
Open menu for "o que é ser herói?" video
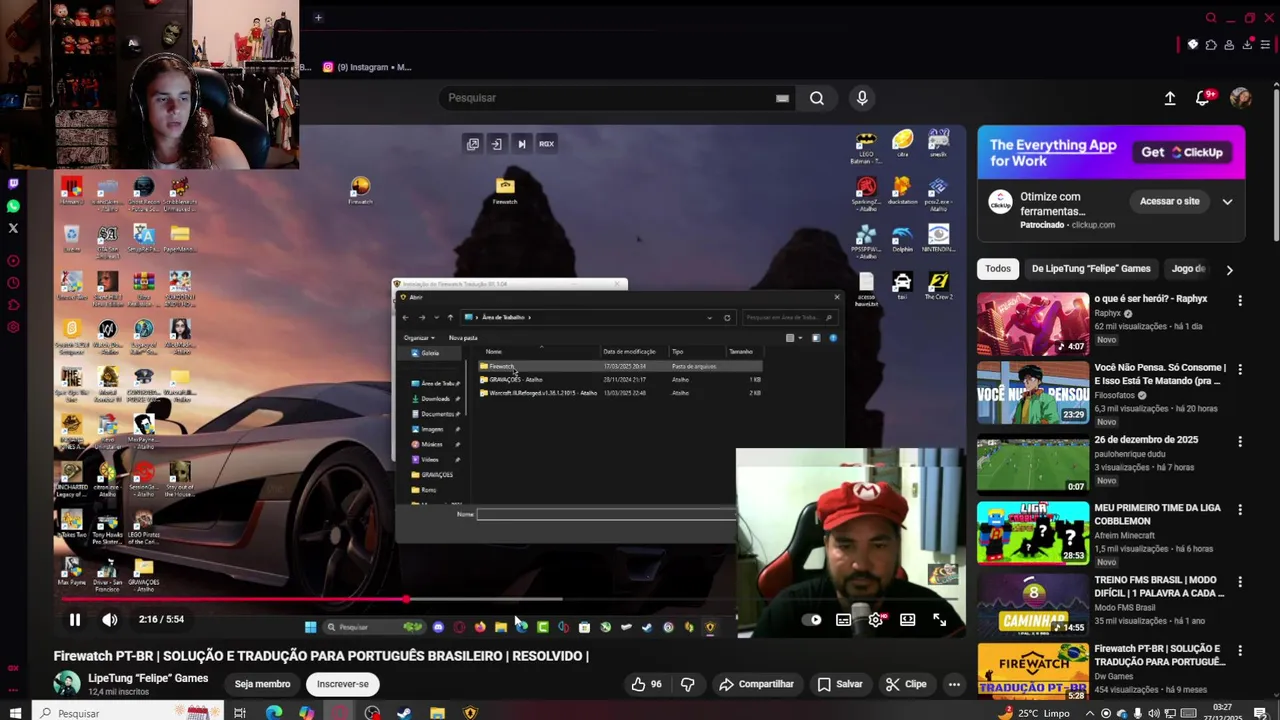[1240, 300]
